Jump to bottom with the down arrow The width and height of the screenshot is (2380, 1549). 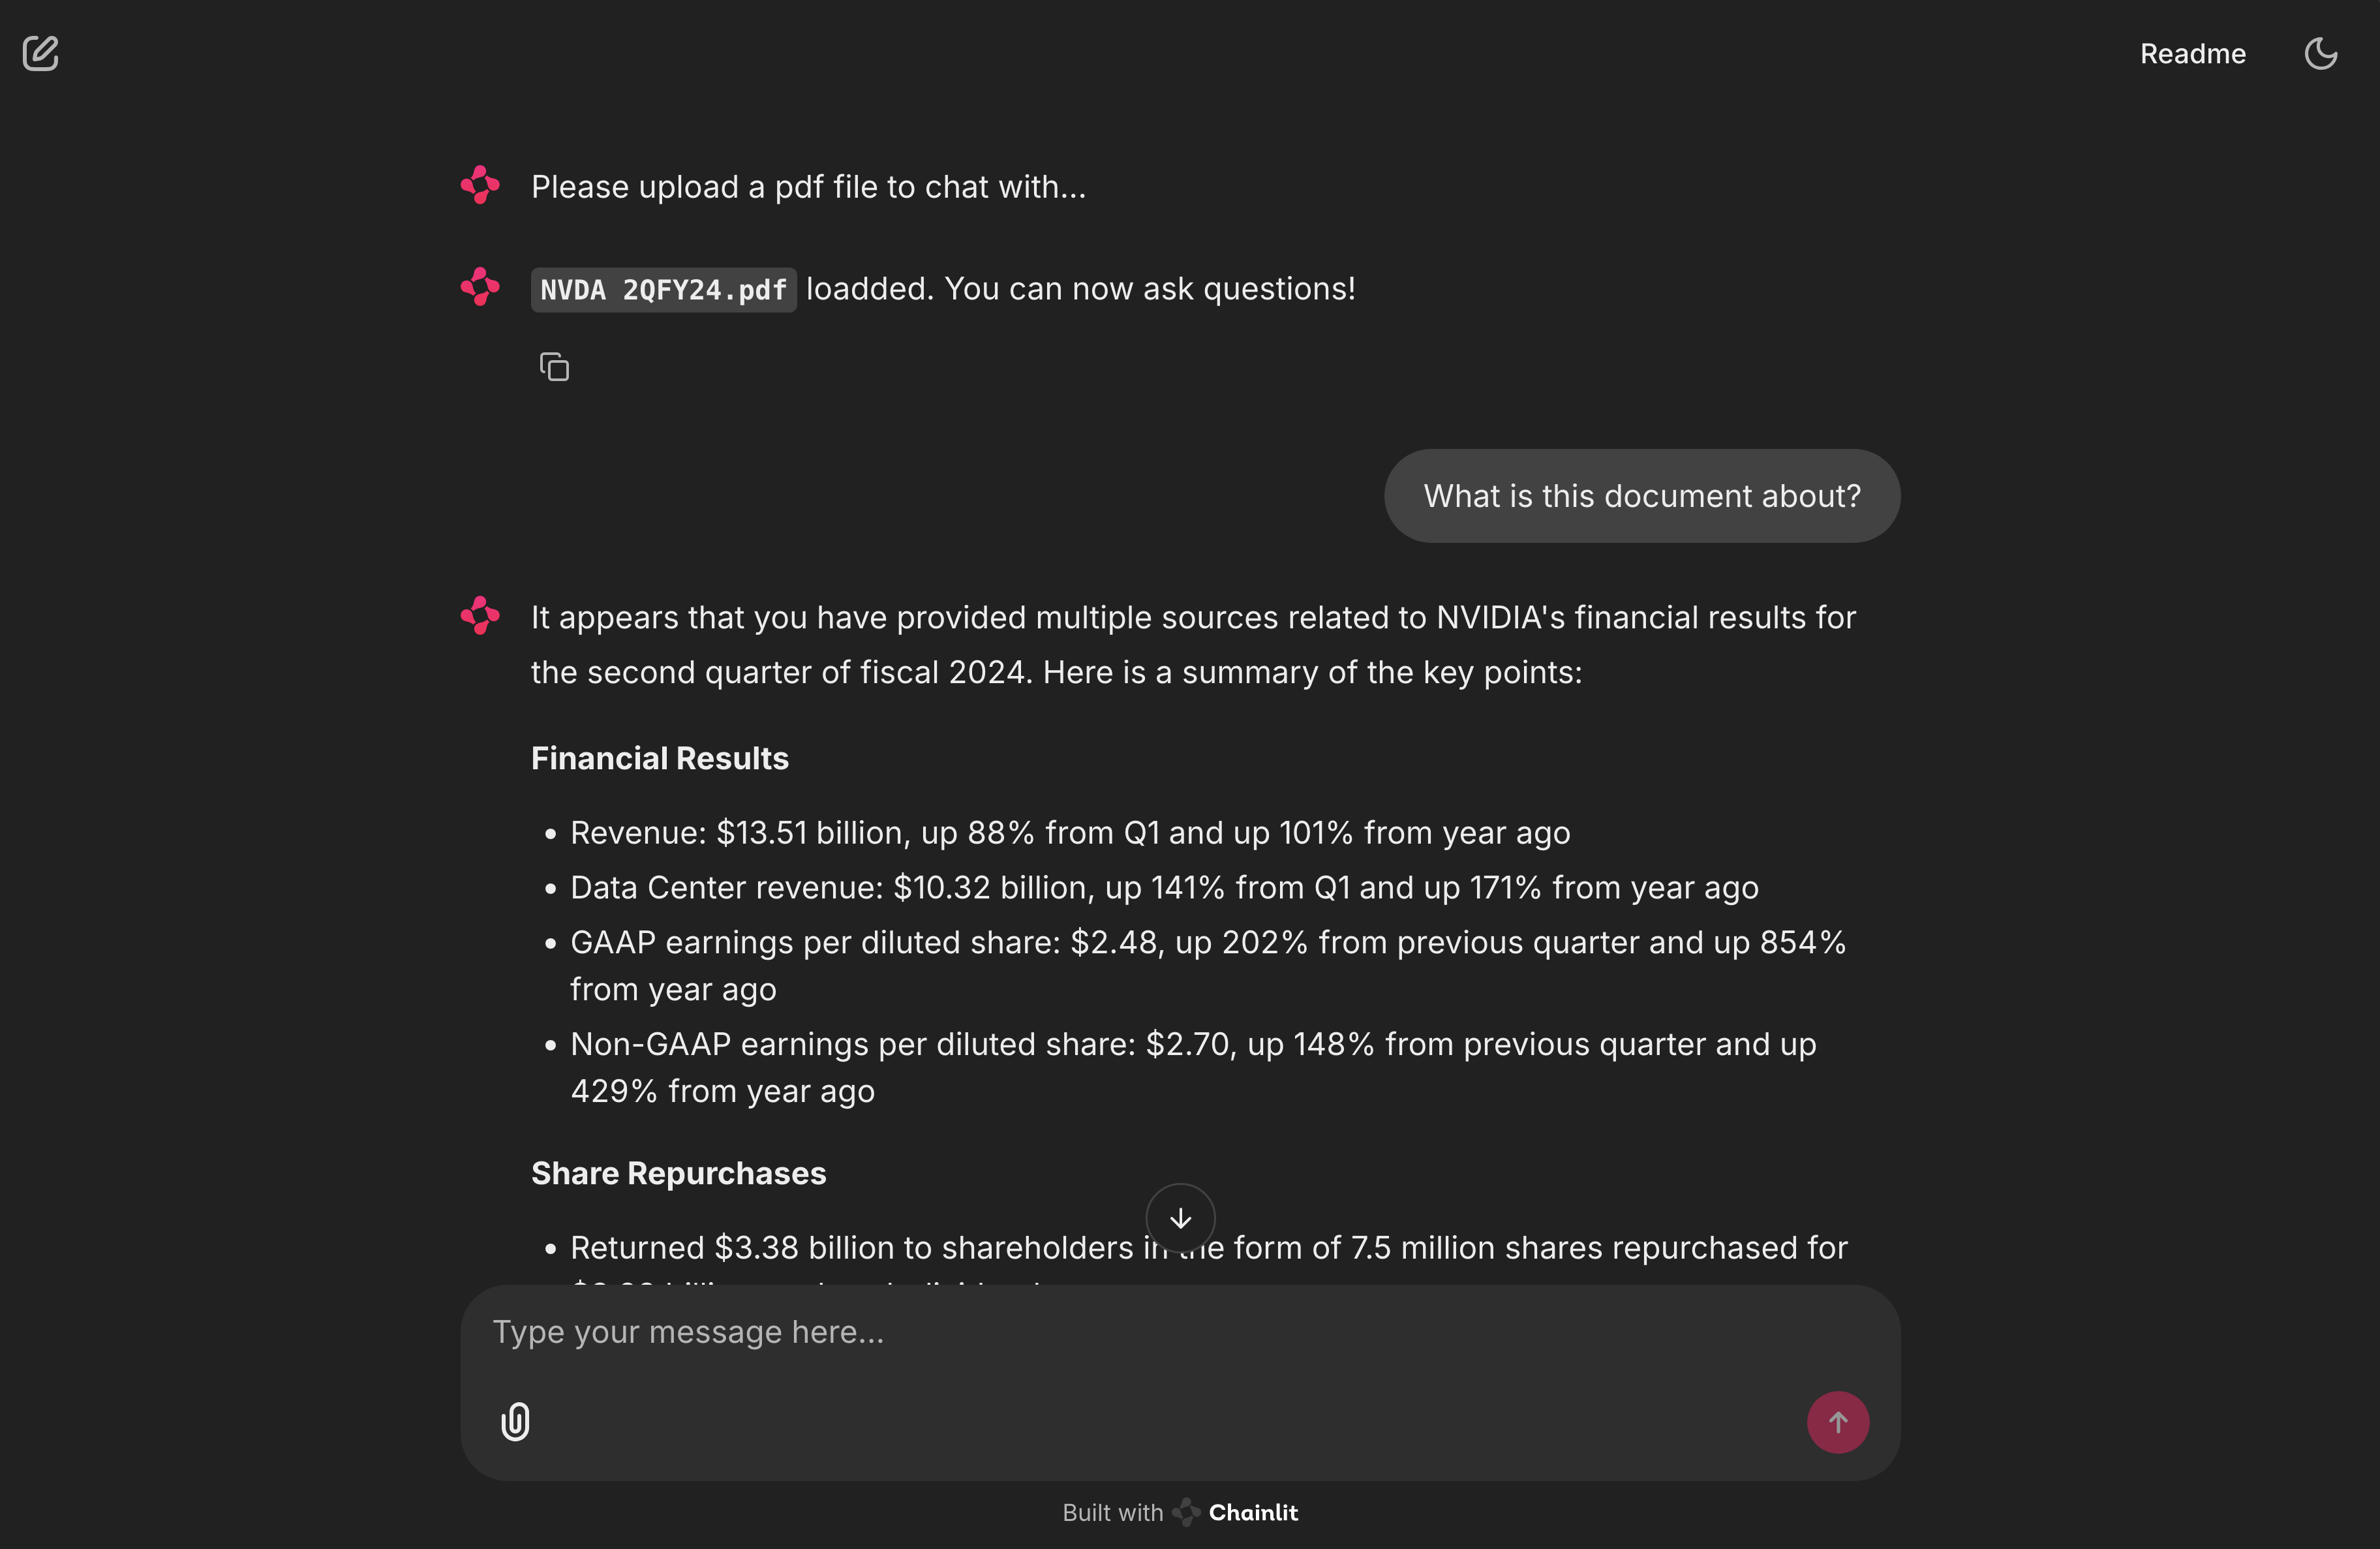[1180, 1218]
